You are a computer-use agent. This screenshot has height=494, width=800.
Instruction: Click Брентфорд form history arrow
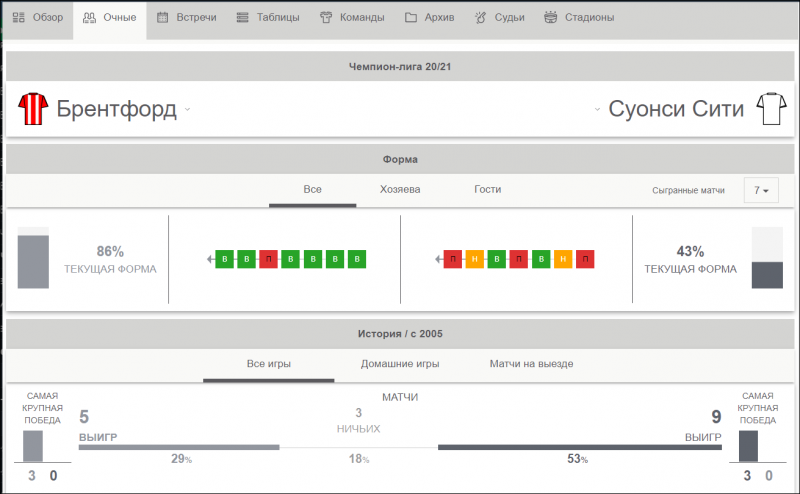210,259
